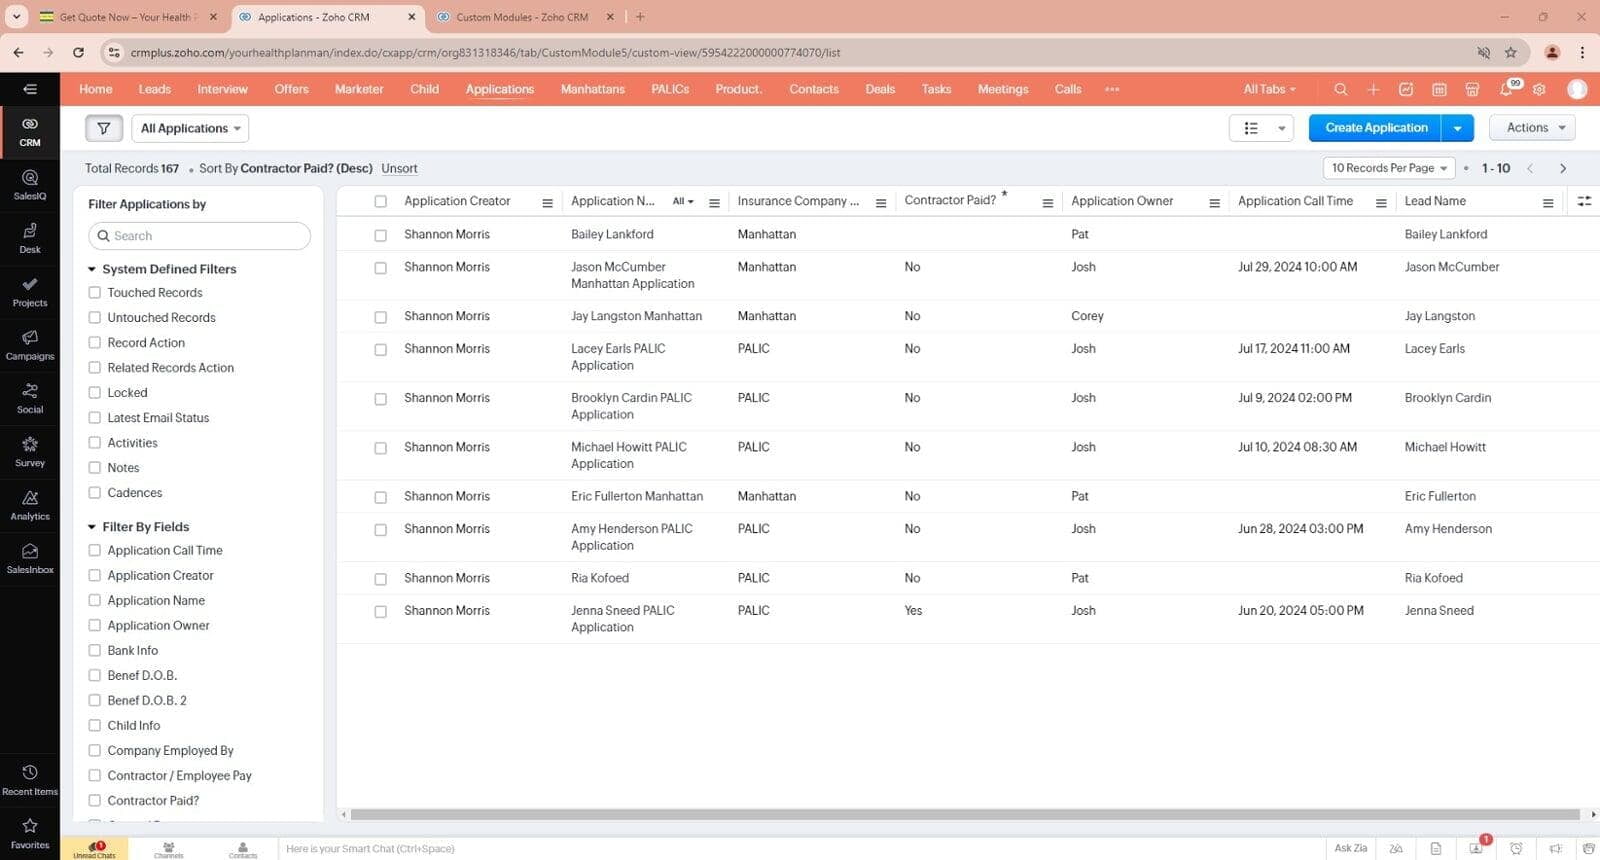This screenshot has width=1600, height=860.
Task: Open the Deals tab
Action: point(880,89)
